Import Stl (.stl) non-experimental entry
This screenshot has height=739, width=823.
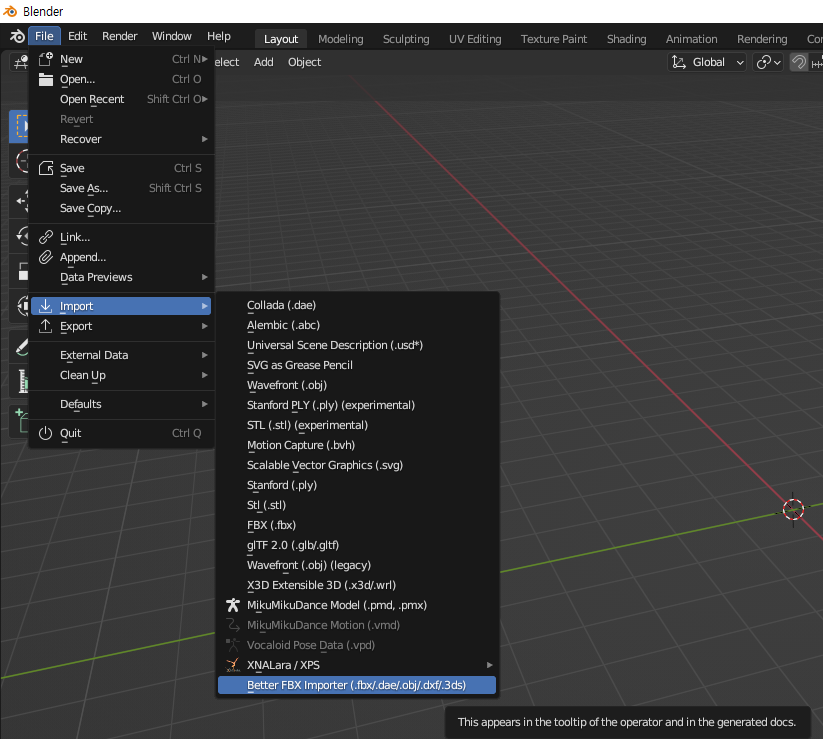pyautogui.click(x=357, y=505)
